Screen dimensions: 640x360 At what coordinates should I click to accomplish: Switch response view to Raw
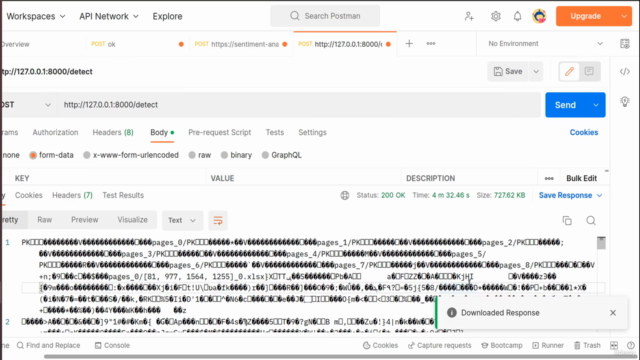coord(44,220)
